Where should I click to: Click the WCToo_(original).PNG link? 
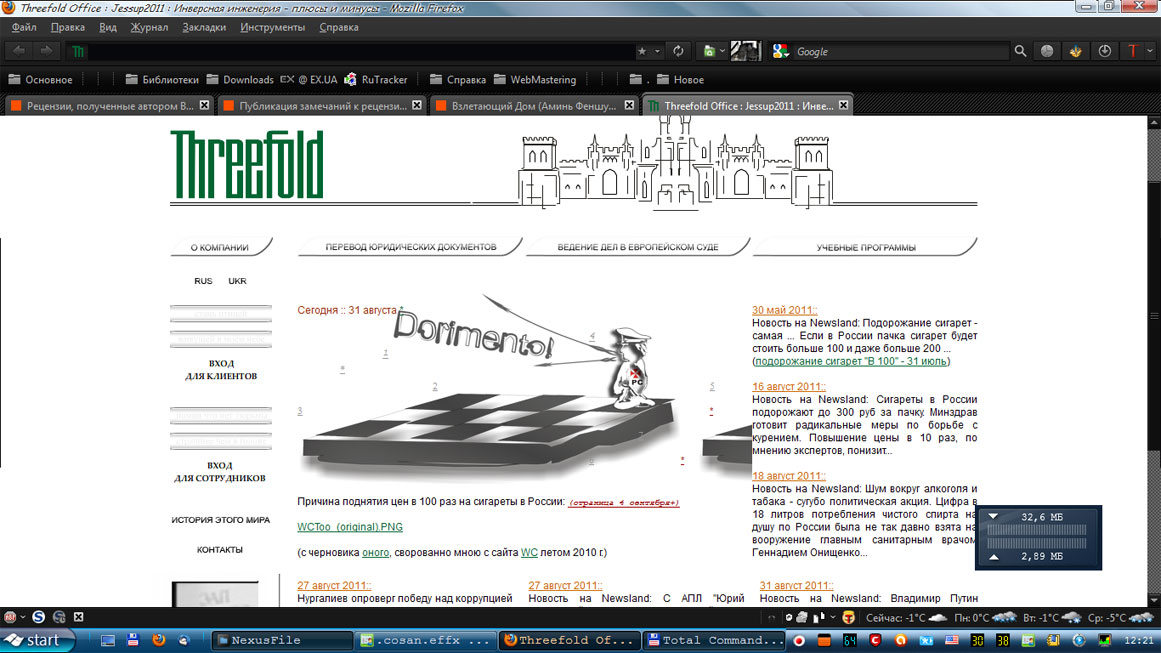pos(350,527)
